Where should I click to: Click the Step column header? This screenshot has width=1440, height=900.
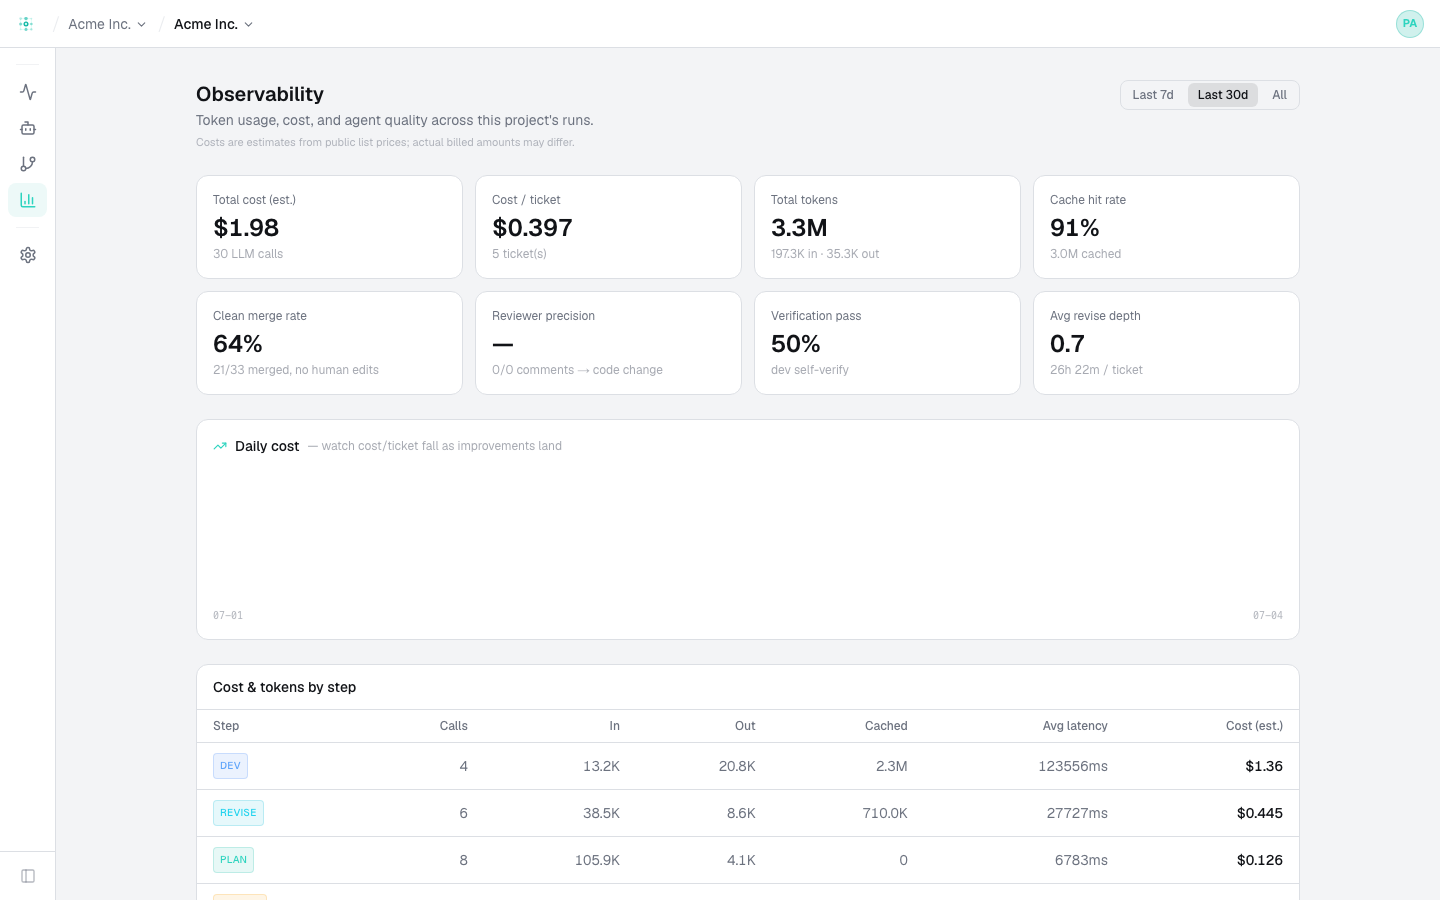[226, 726]
